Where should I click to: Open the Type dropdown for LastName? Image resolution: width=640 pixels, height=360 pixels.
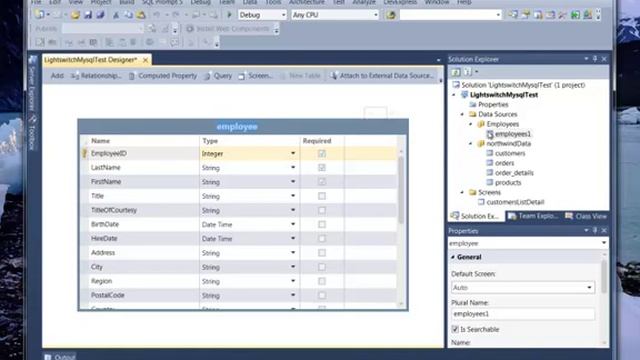[x=293, y=168]
